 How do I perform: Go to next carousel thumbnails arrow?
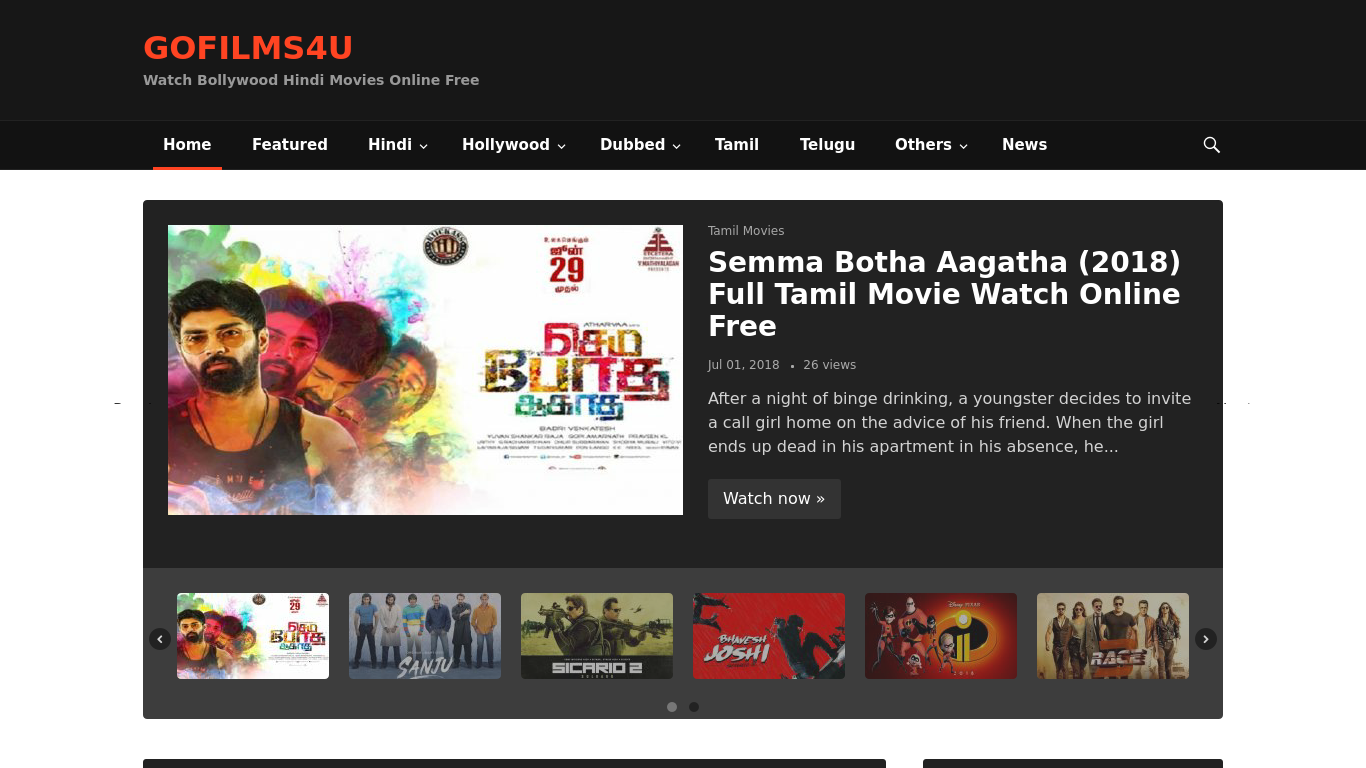tap(1206, 639)
